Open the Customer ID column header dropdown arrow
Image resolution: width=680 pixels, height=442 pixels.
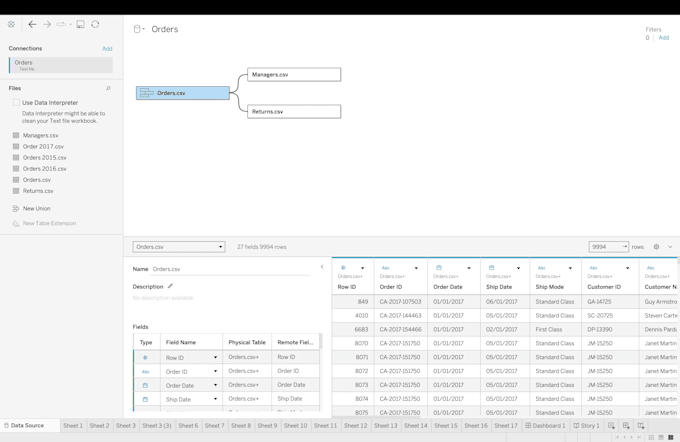[628, 268]
